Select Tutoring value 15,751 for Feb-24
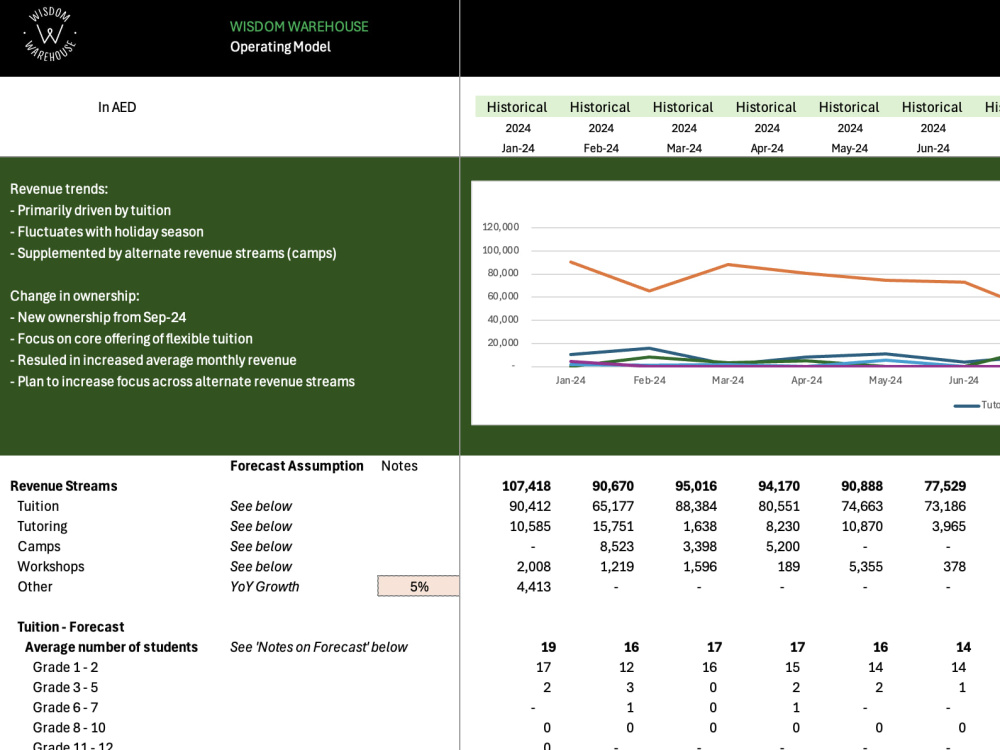The width and height of the screenshot is (1000, 750). pyautogui.click(x=613, y=526)
